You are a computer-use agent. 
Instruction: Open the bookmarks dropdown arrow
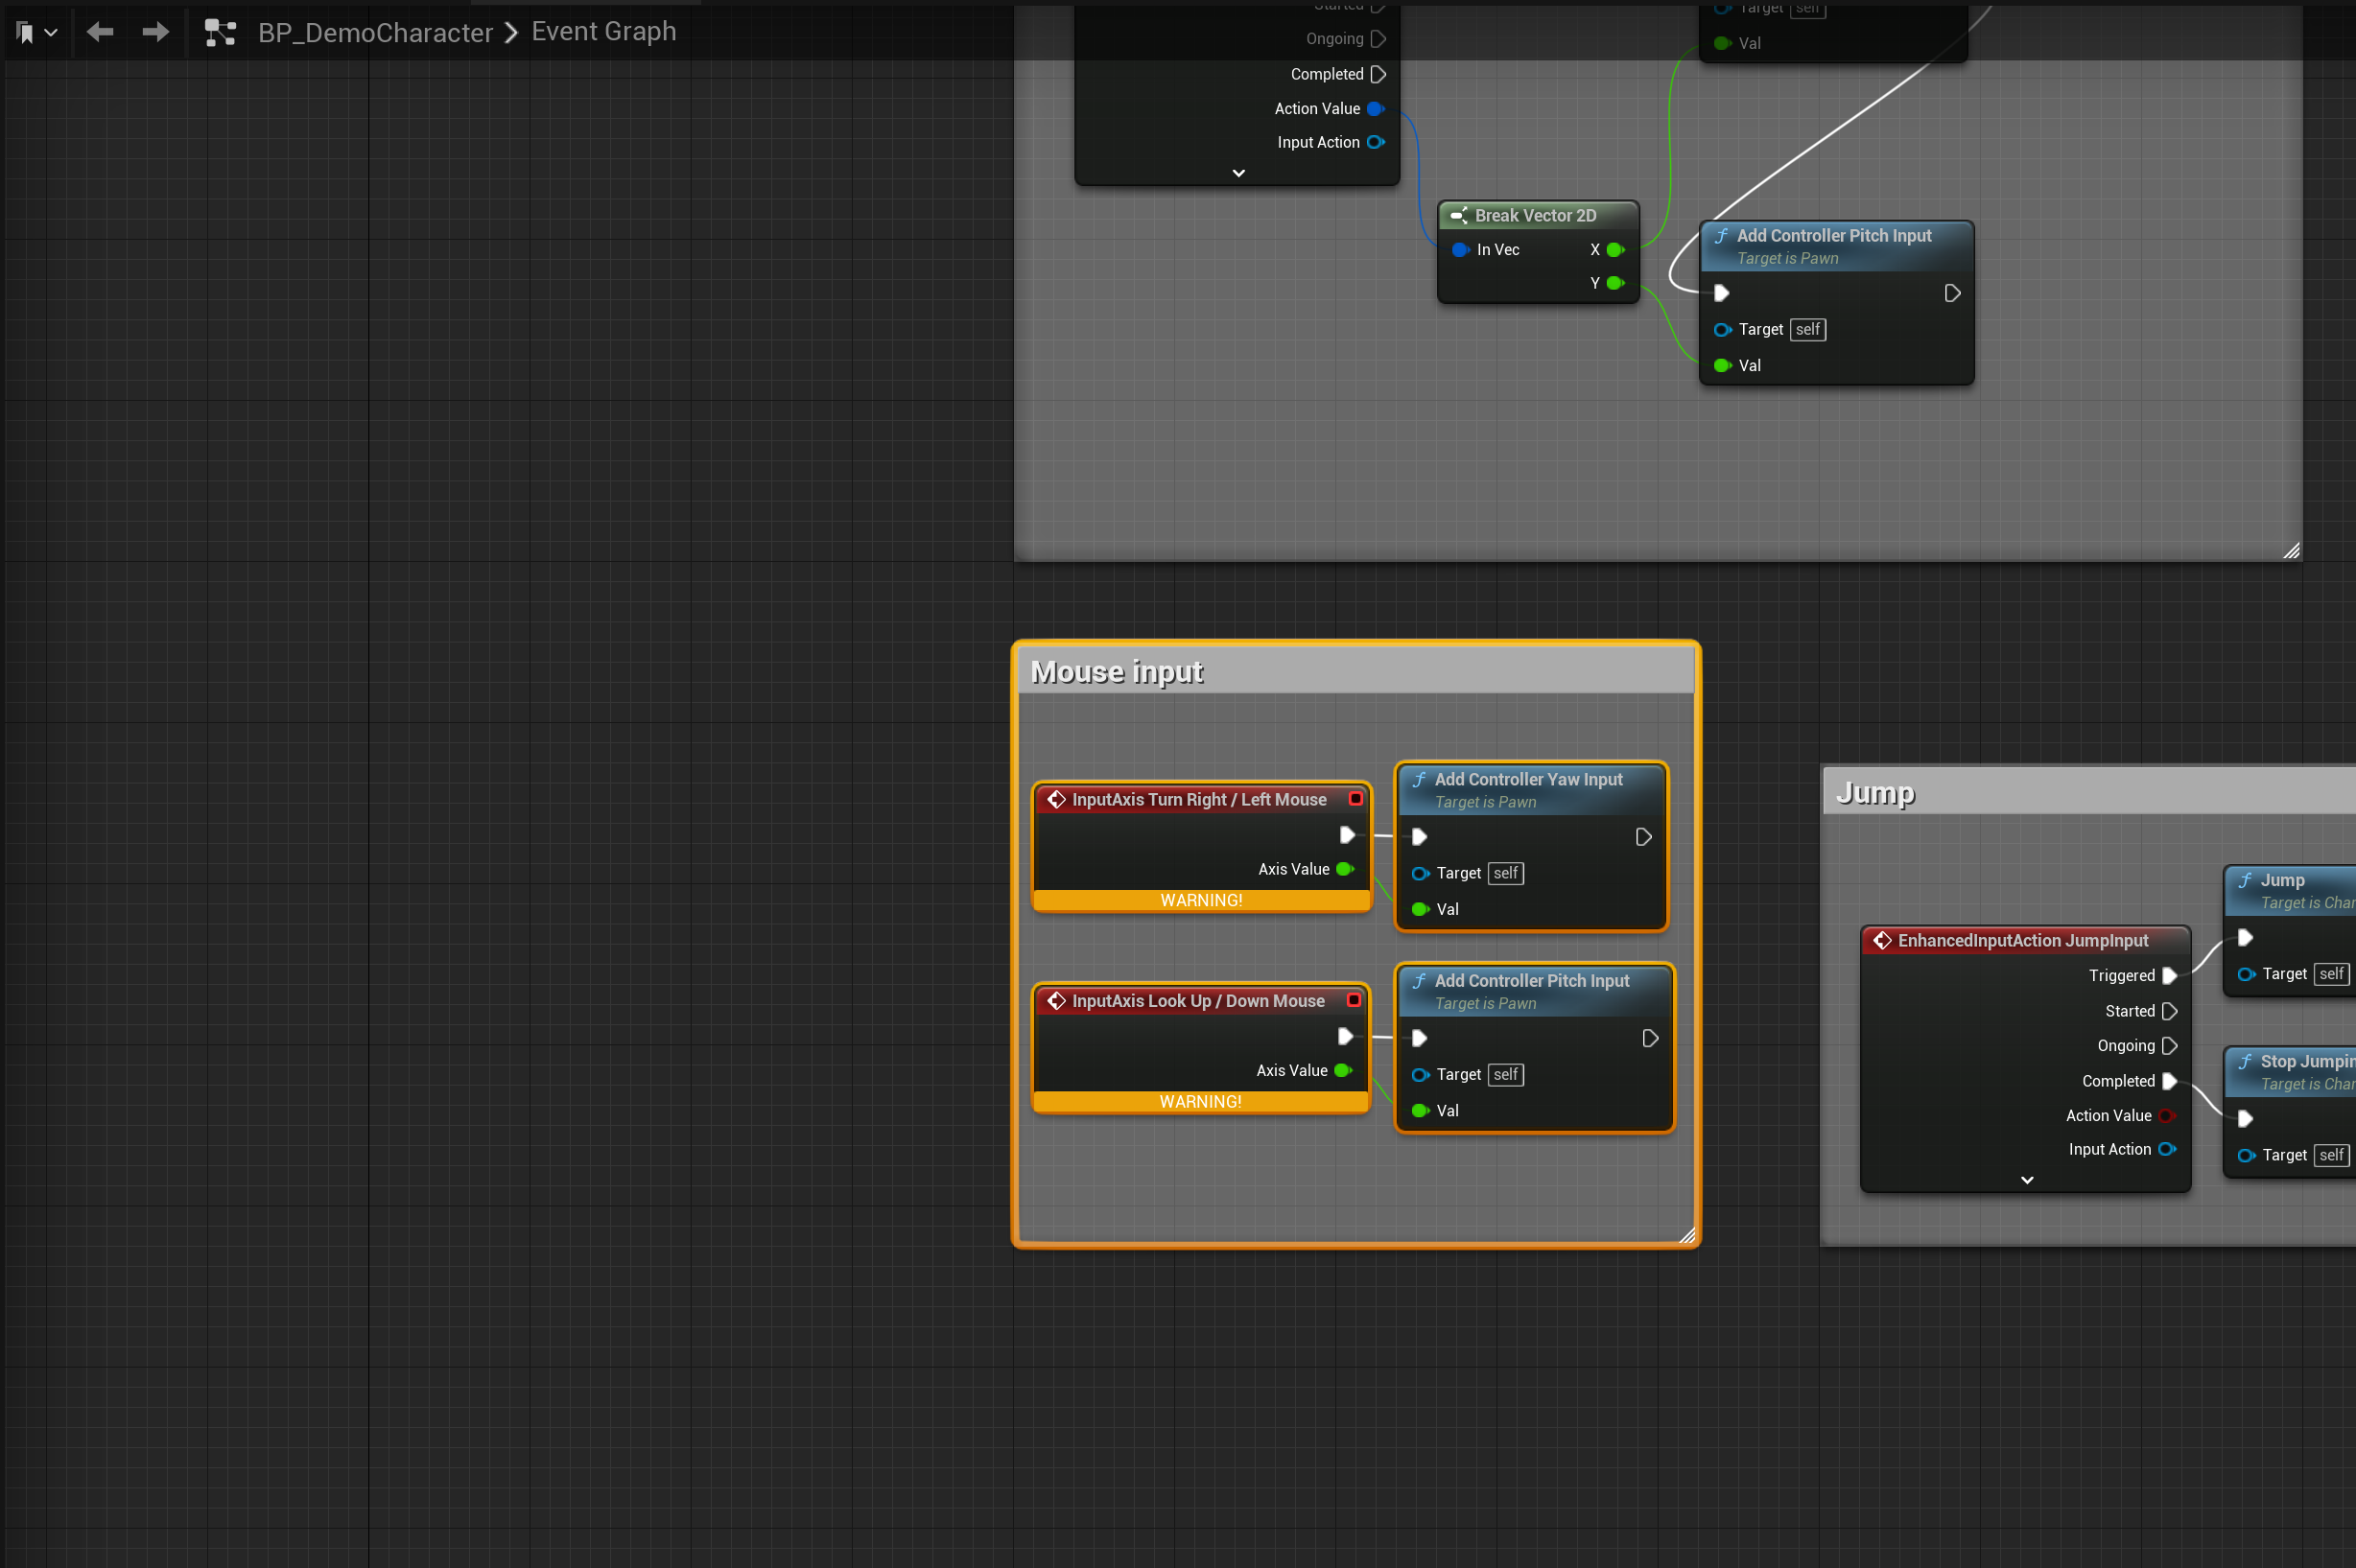point(51,33)
